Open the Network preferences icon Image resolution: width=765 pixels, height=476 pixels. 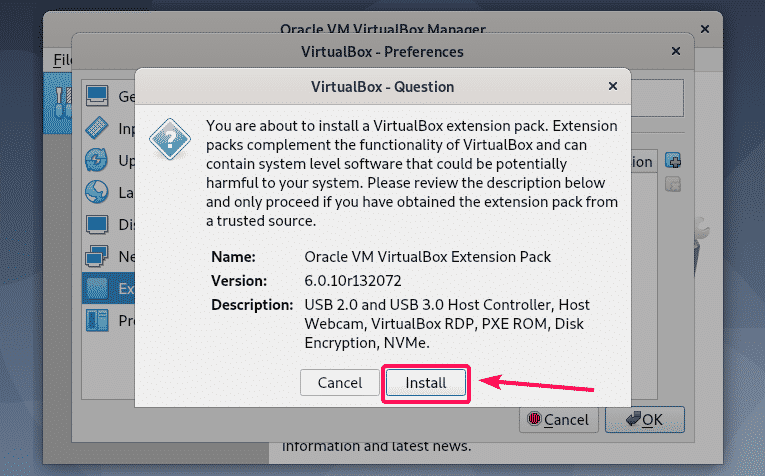click(x=97, y=256)
